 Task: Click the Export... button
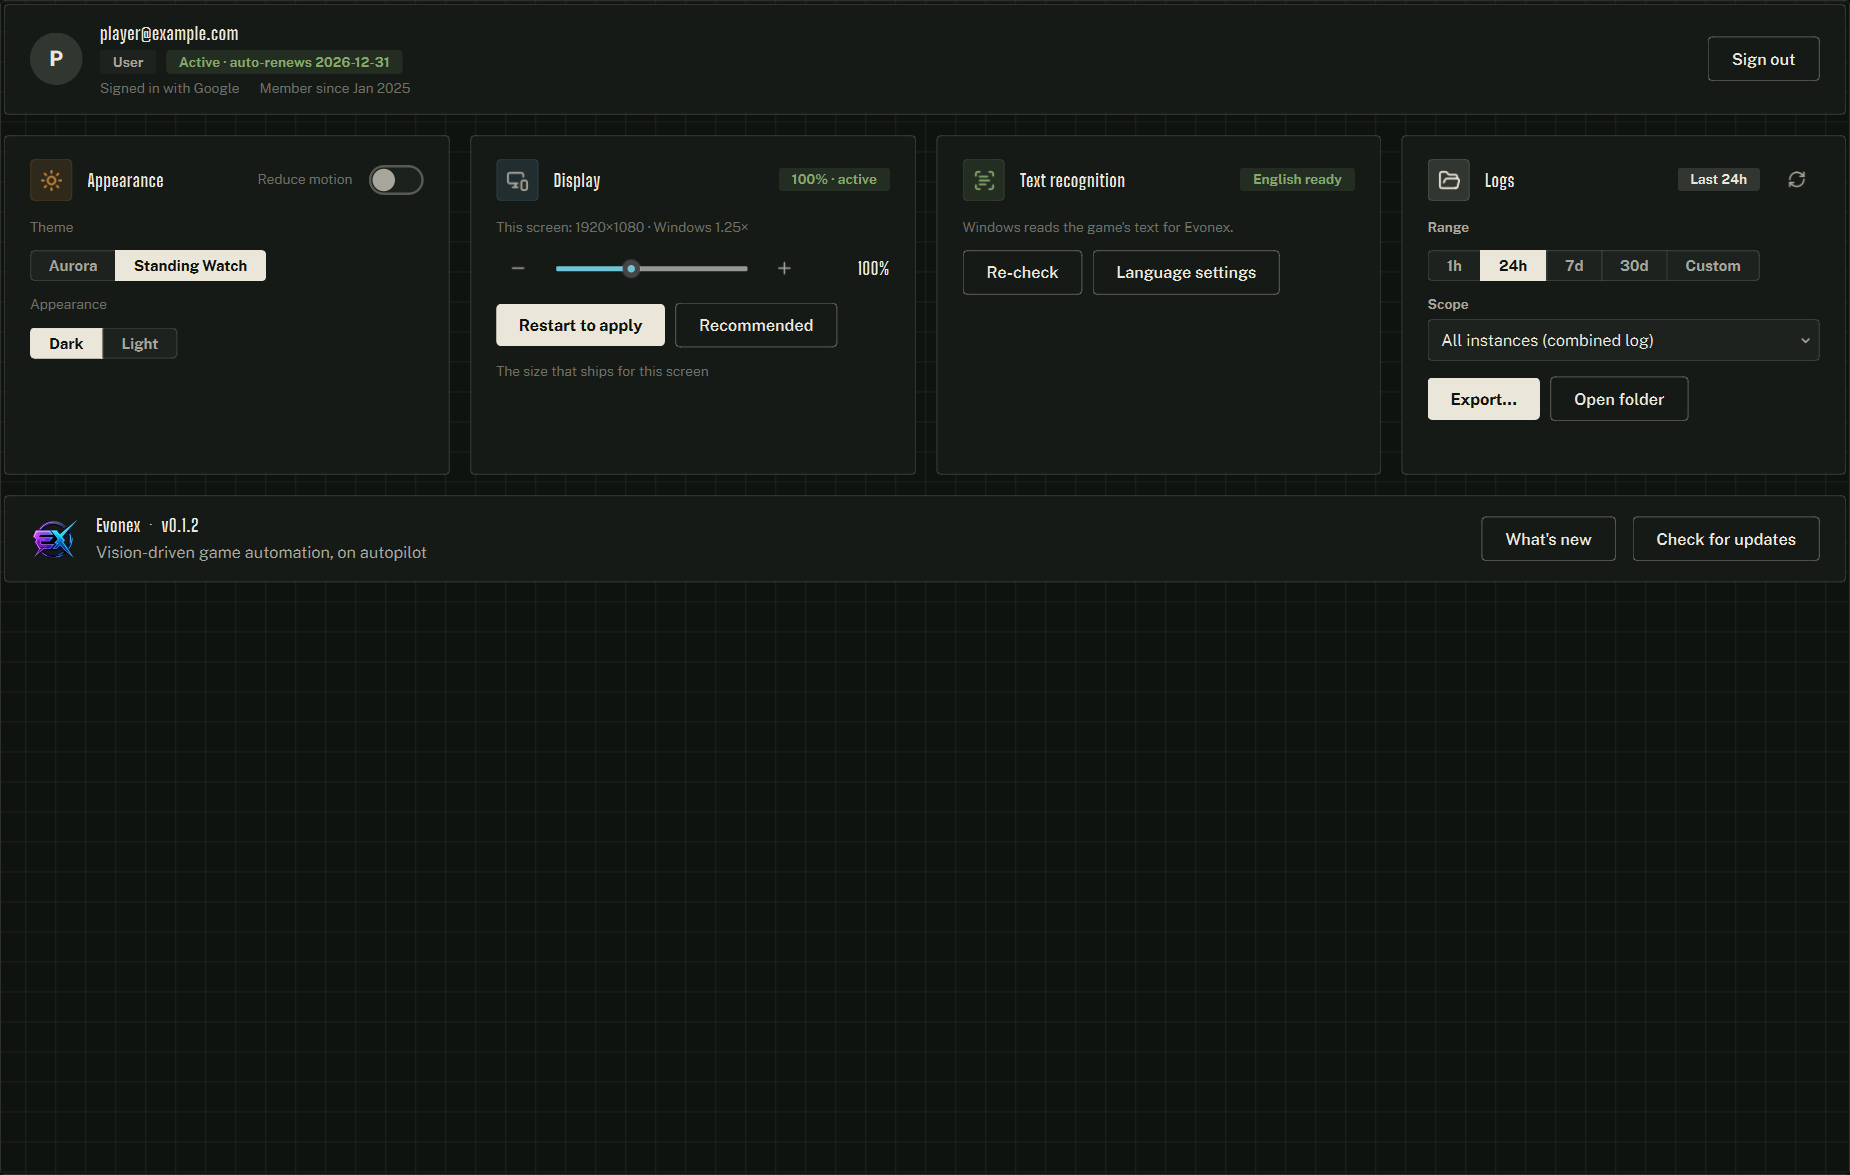coord(1484,399)
